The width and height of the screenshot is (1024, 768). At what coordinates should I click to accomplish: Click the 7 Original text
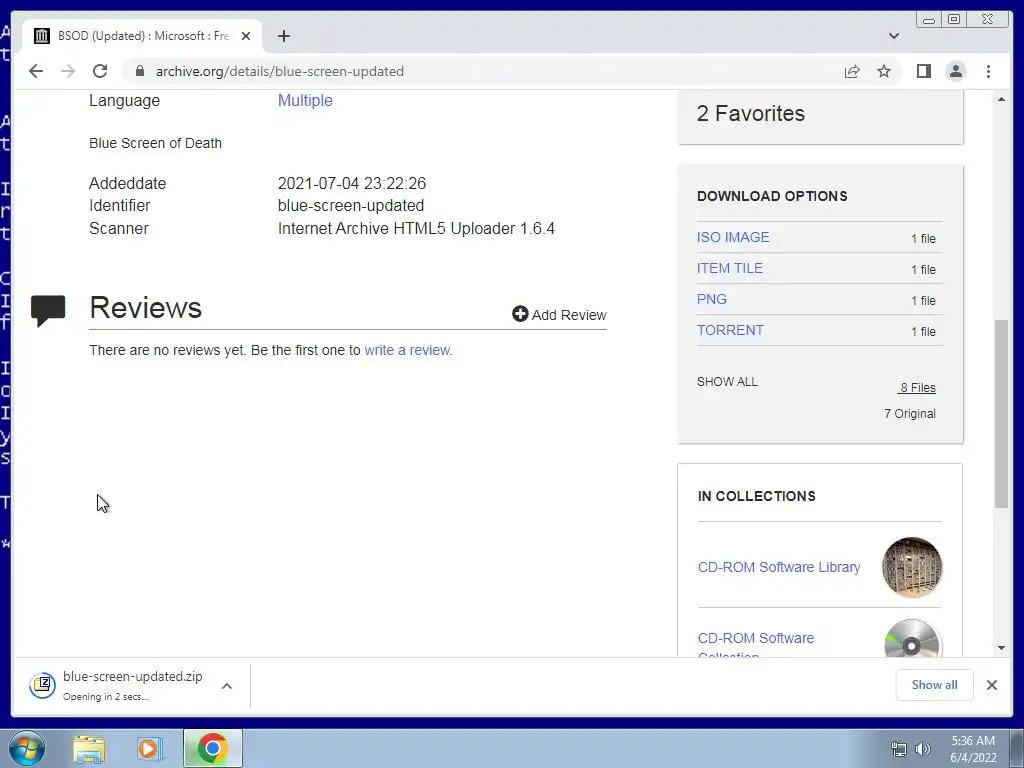[910, 413]
